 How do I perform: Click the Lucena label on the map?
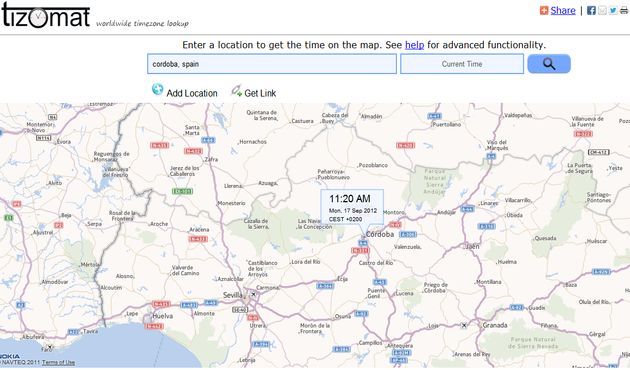pos(405,293)
